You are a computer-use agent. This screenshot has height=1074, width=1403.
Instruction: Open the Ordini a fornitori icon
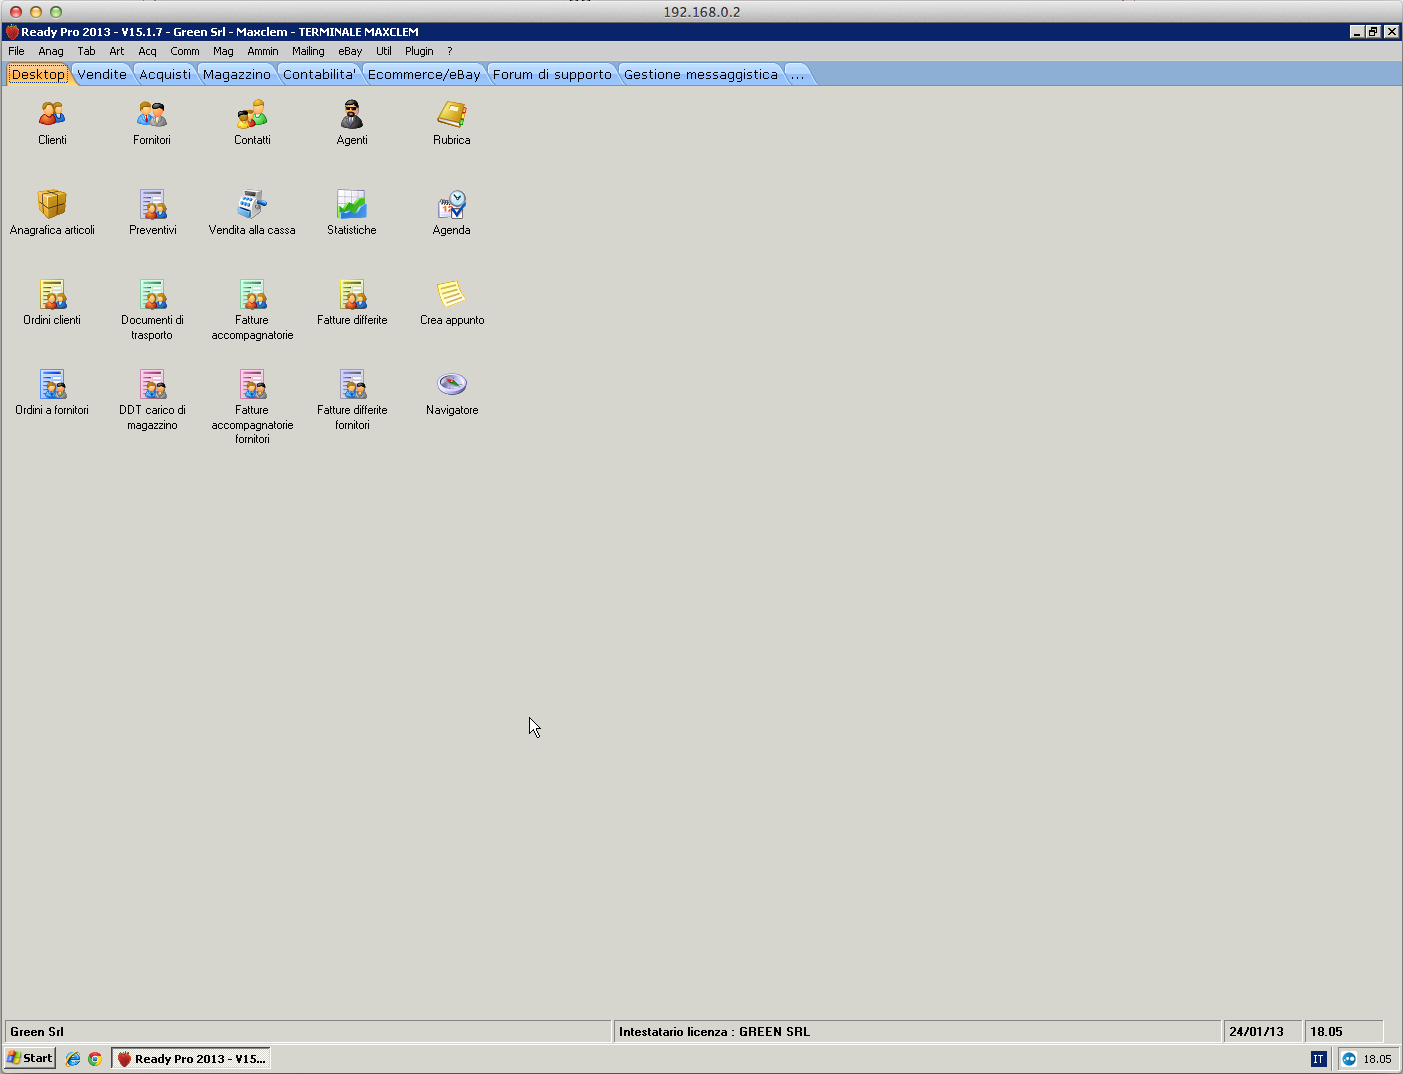pyautogui.click(x=52, y=384)
